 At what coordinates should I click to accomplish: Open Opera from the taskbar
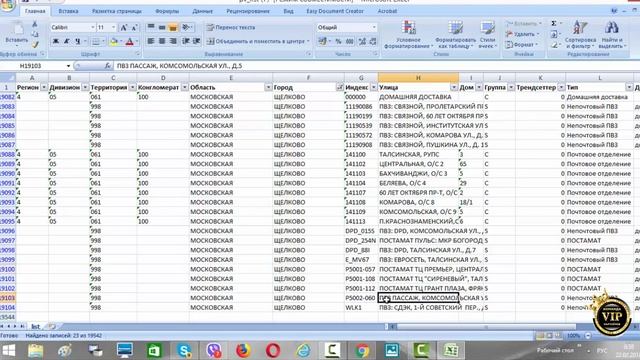(x=273, y=350)
